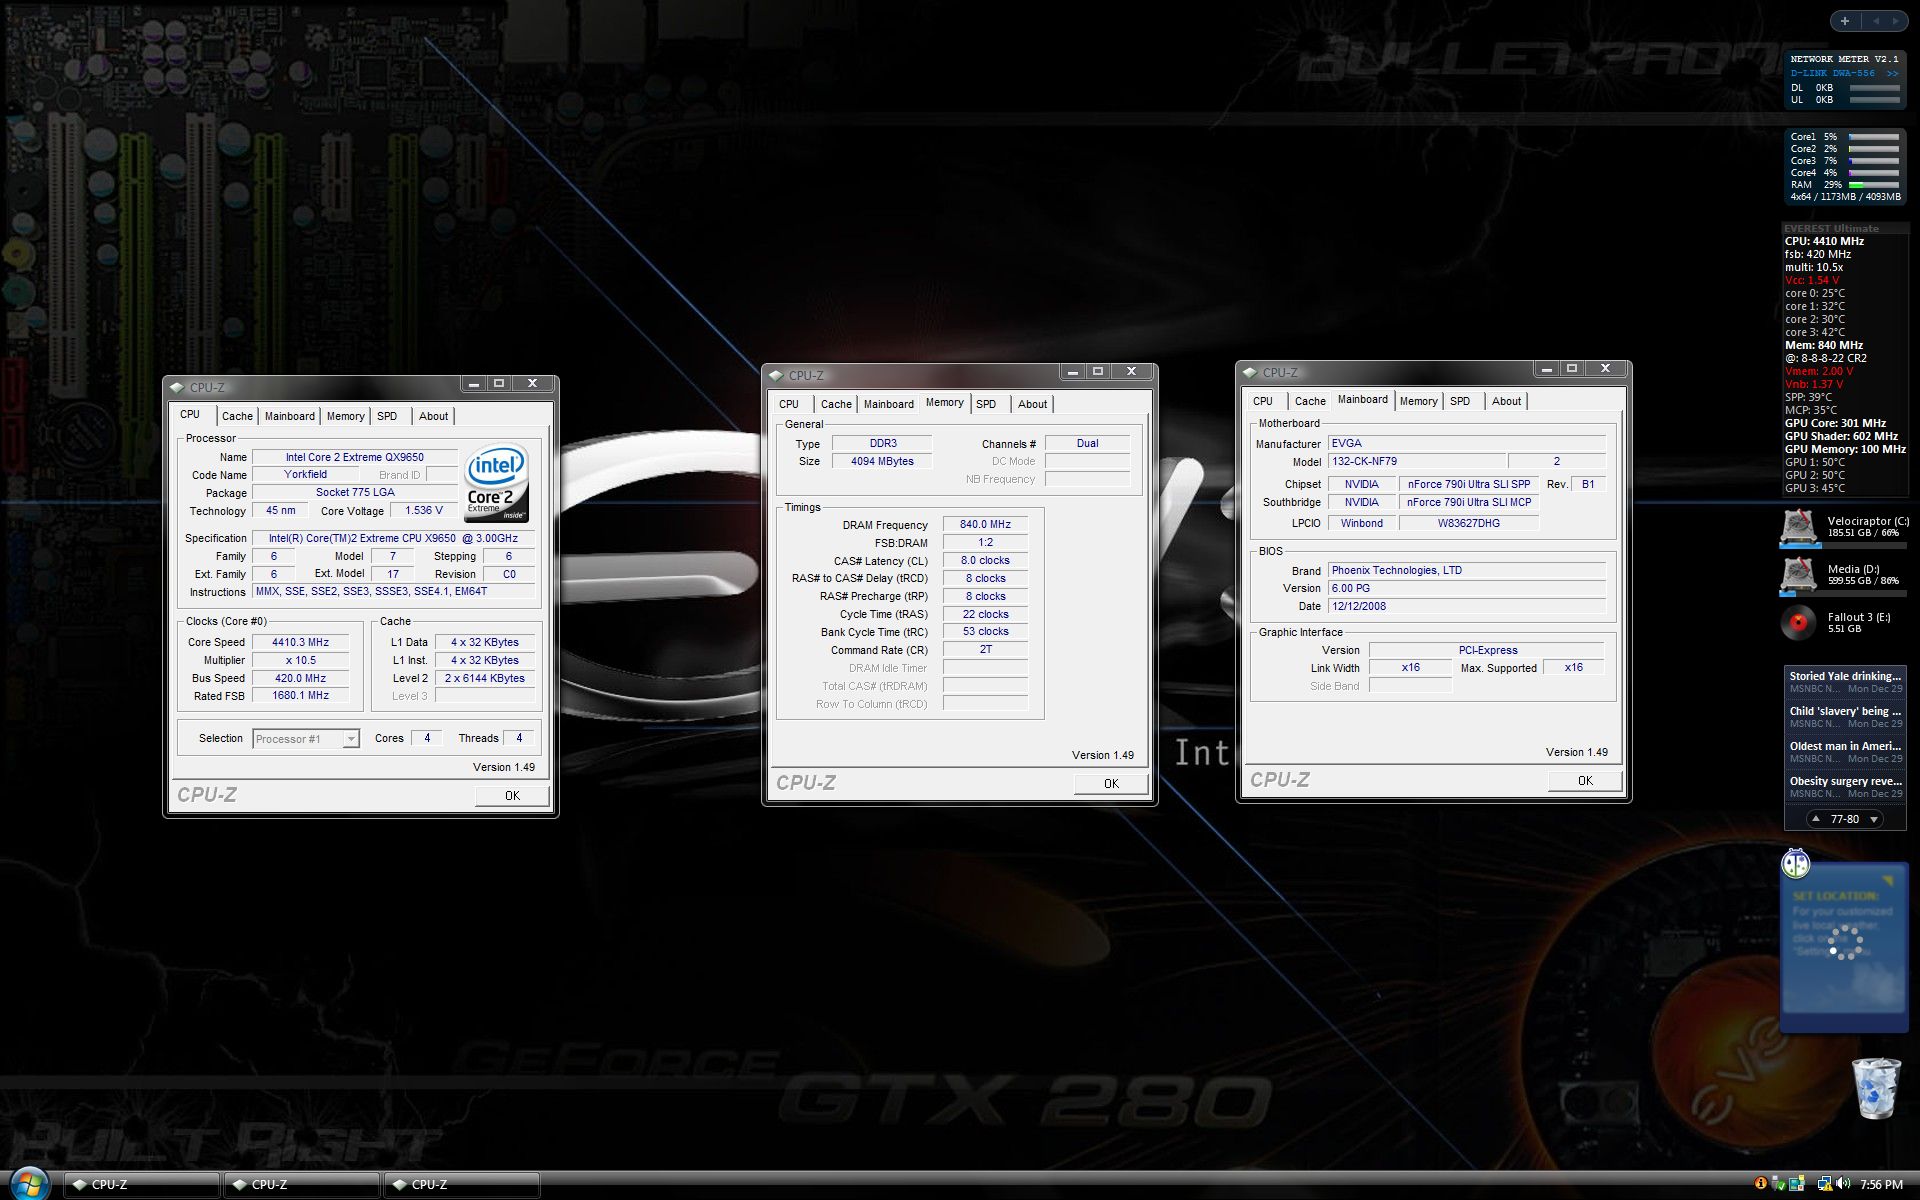The image size is (1920, 1200).
Task: Click the Intel Core 2 Extreme logo
Action: [x=497, y=483]
